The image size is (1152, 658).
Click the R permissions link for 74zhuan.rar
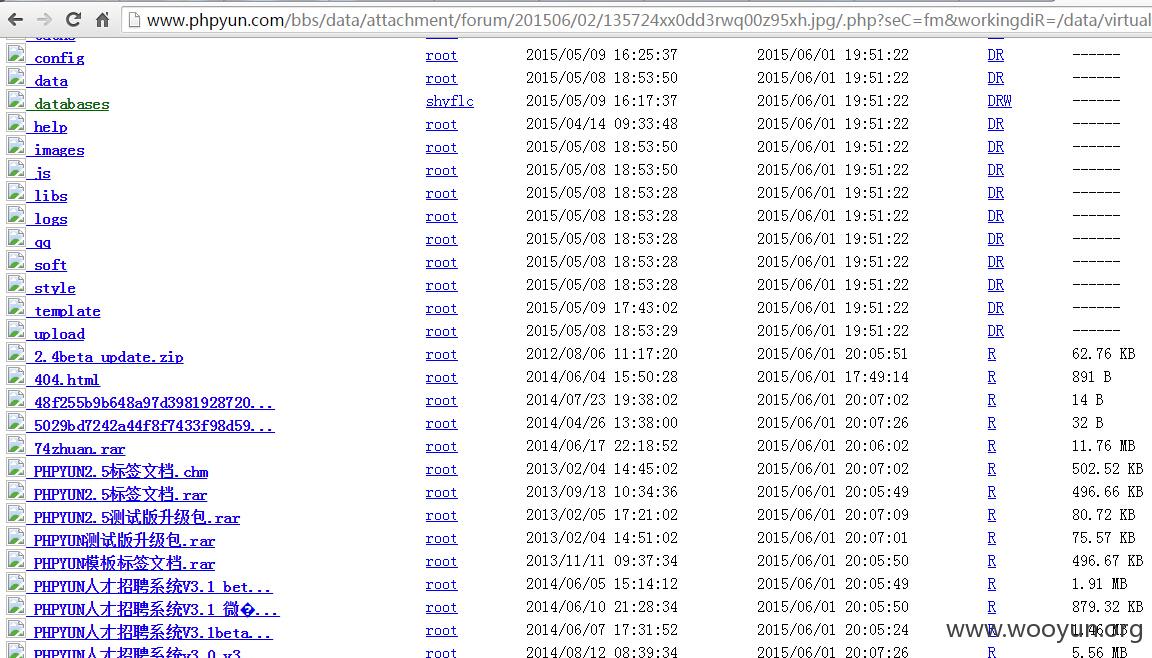992,446
